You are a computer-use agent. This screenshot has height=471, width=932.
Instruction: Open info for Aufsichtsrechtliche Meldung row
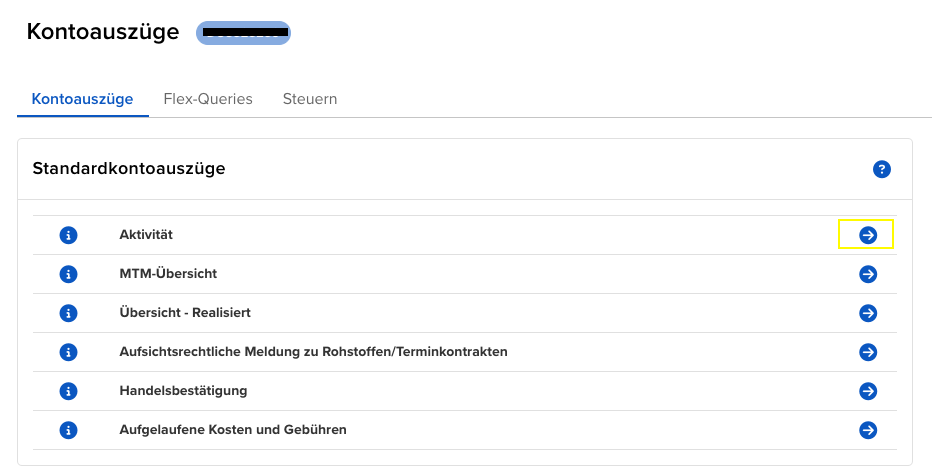pyautogui.click(x=68, y=352)
